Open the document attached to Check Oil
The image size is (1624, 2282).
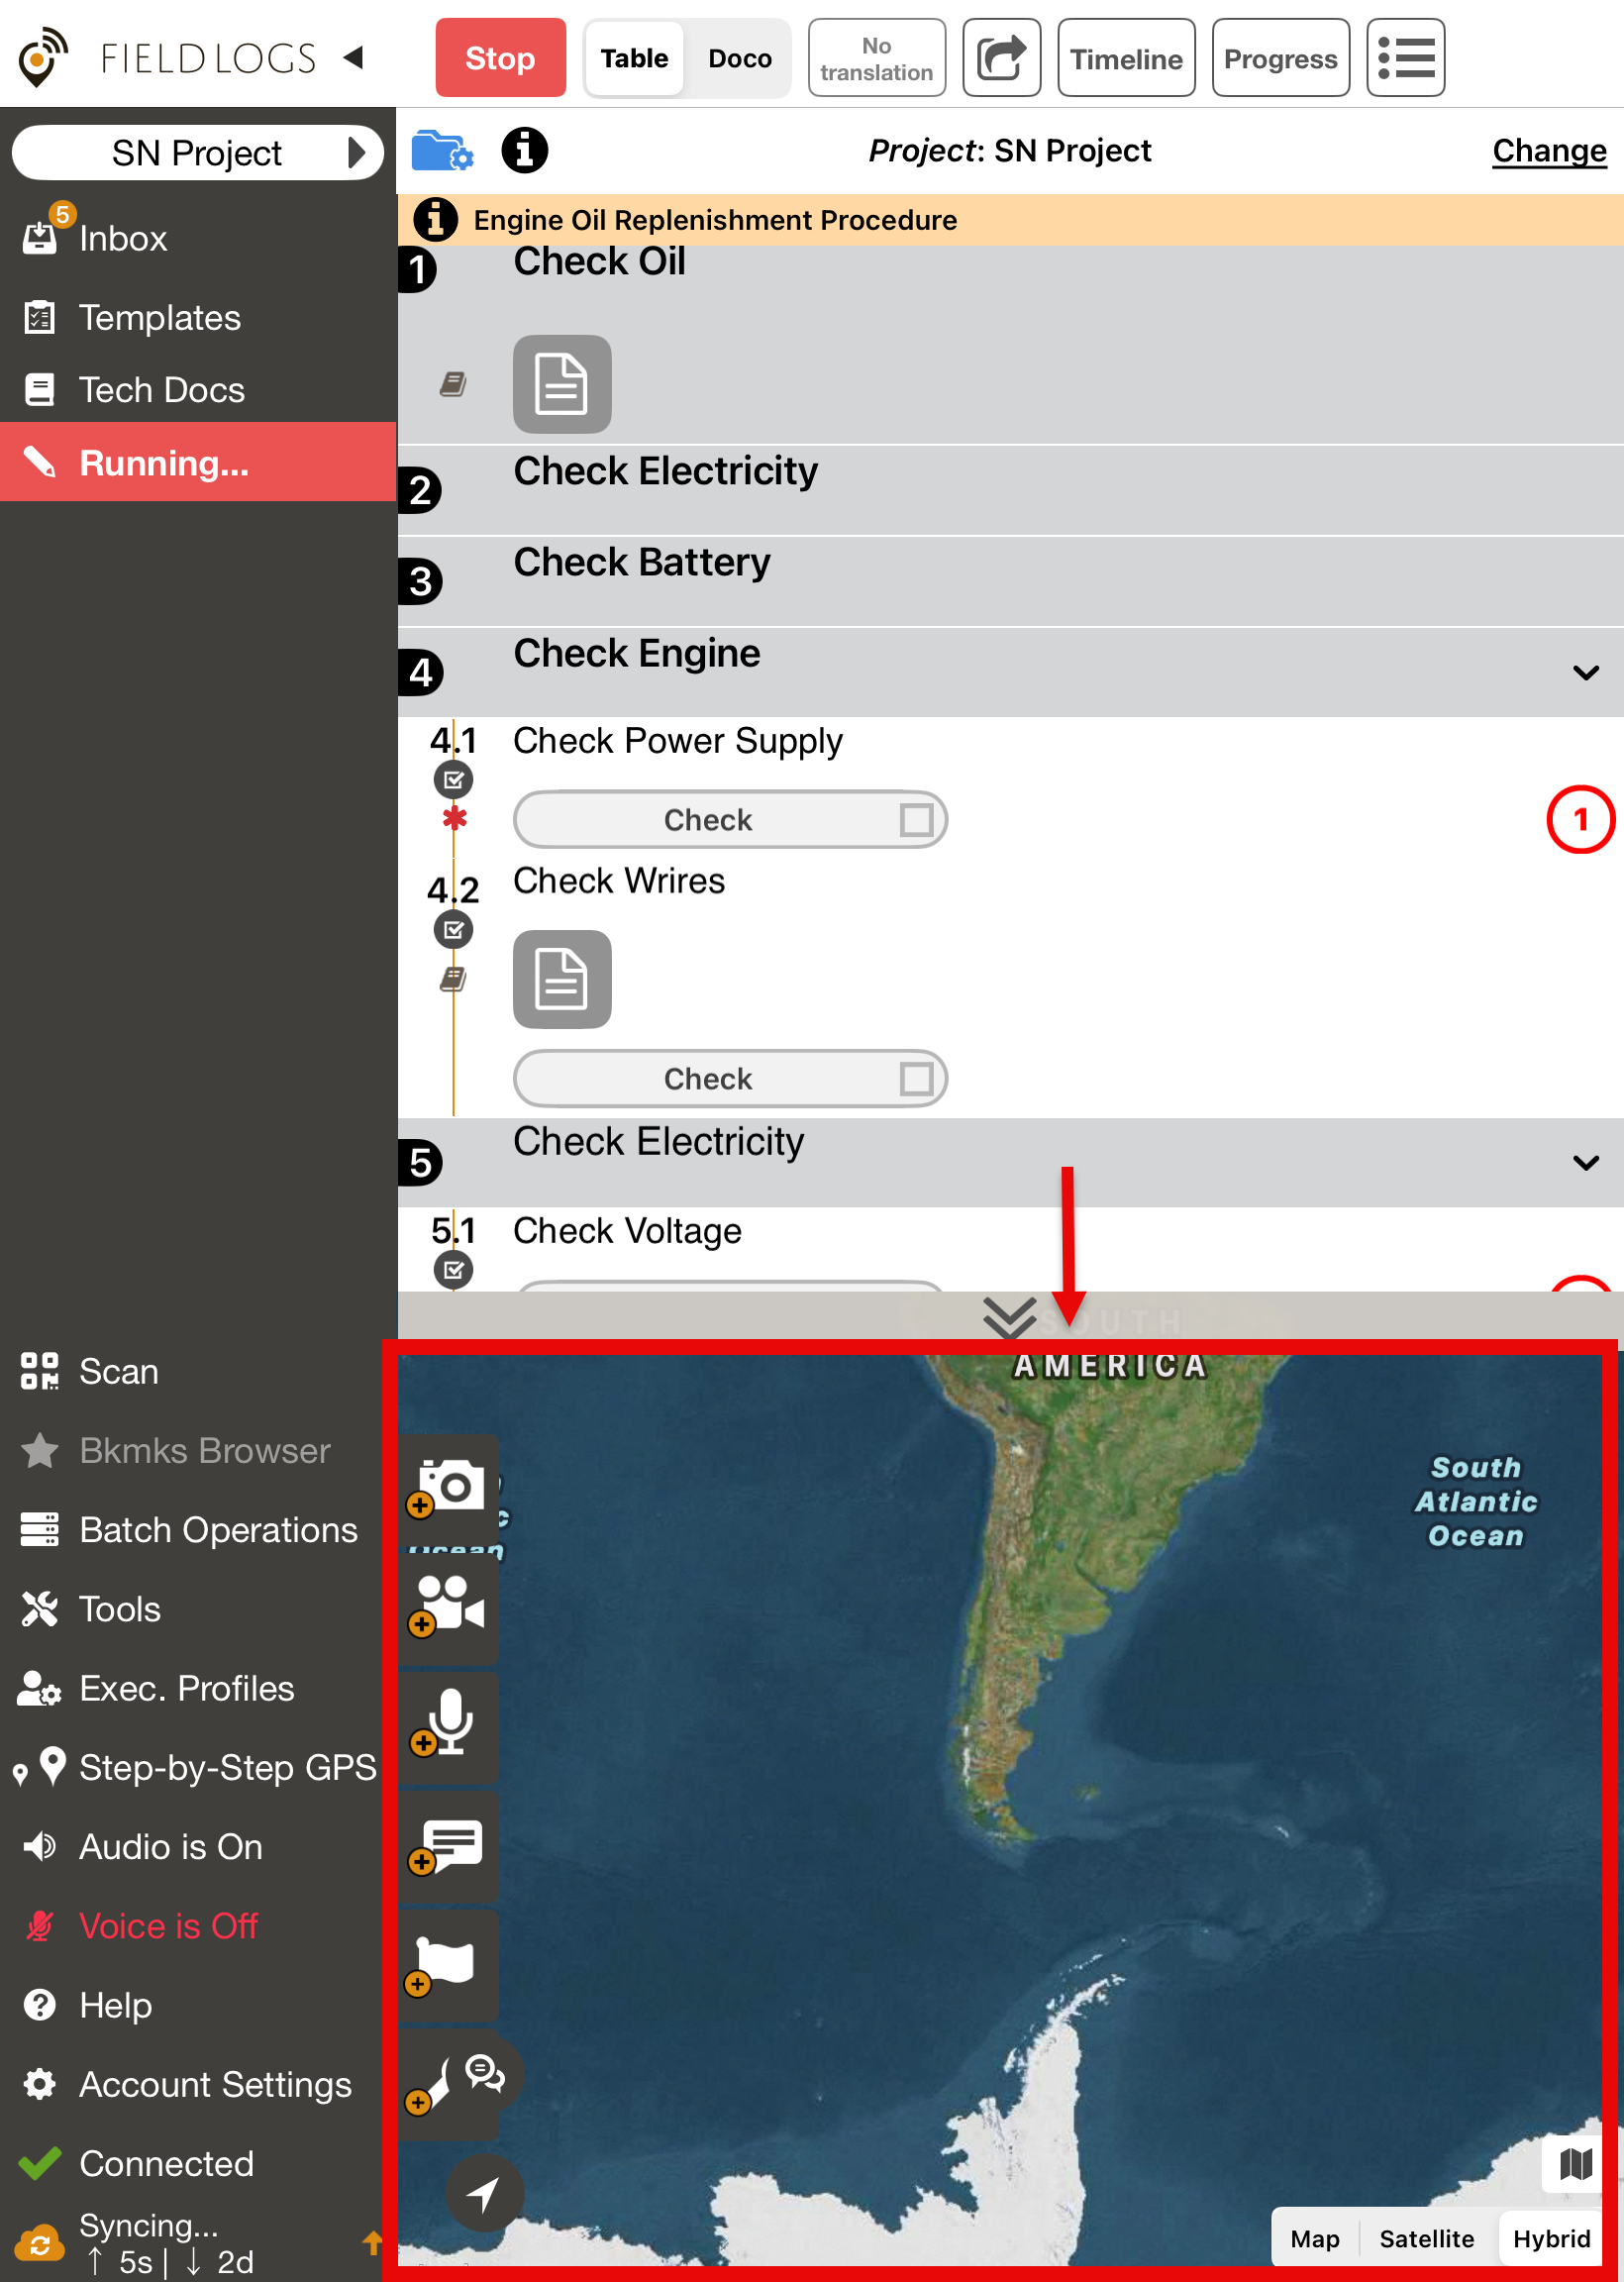coord(562,384)
